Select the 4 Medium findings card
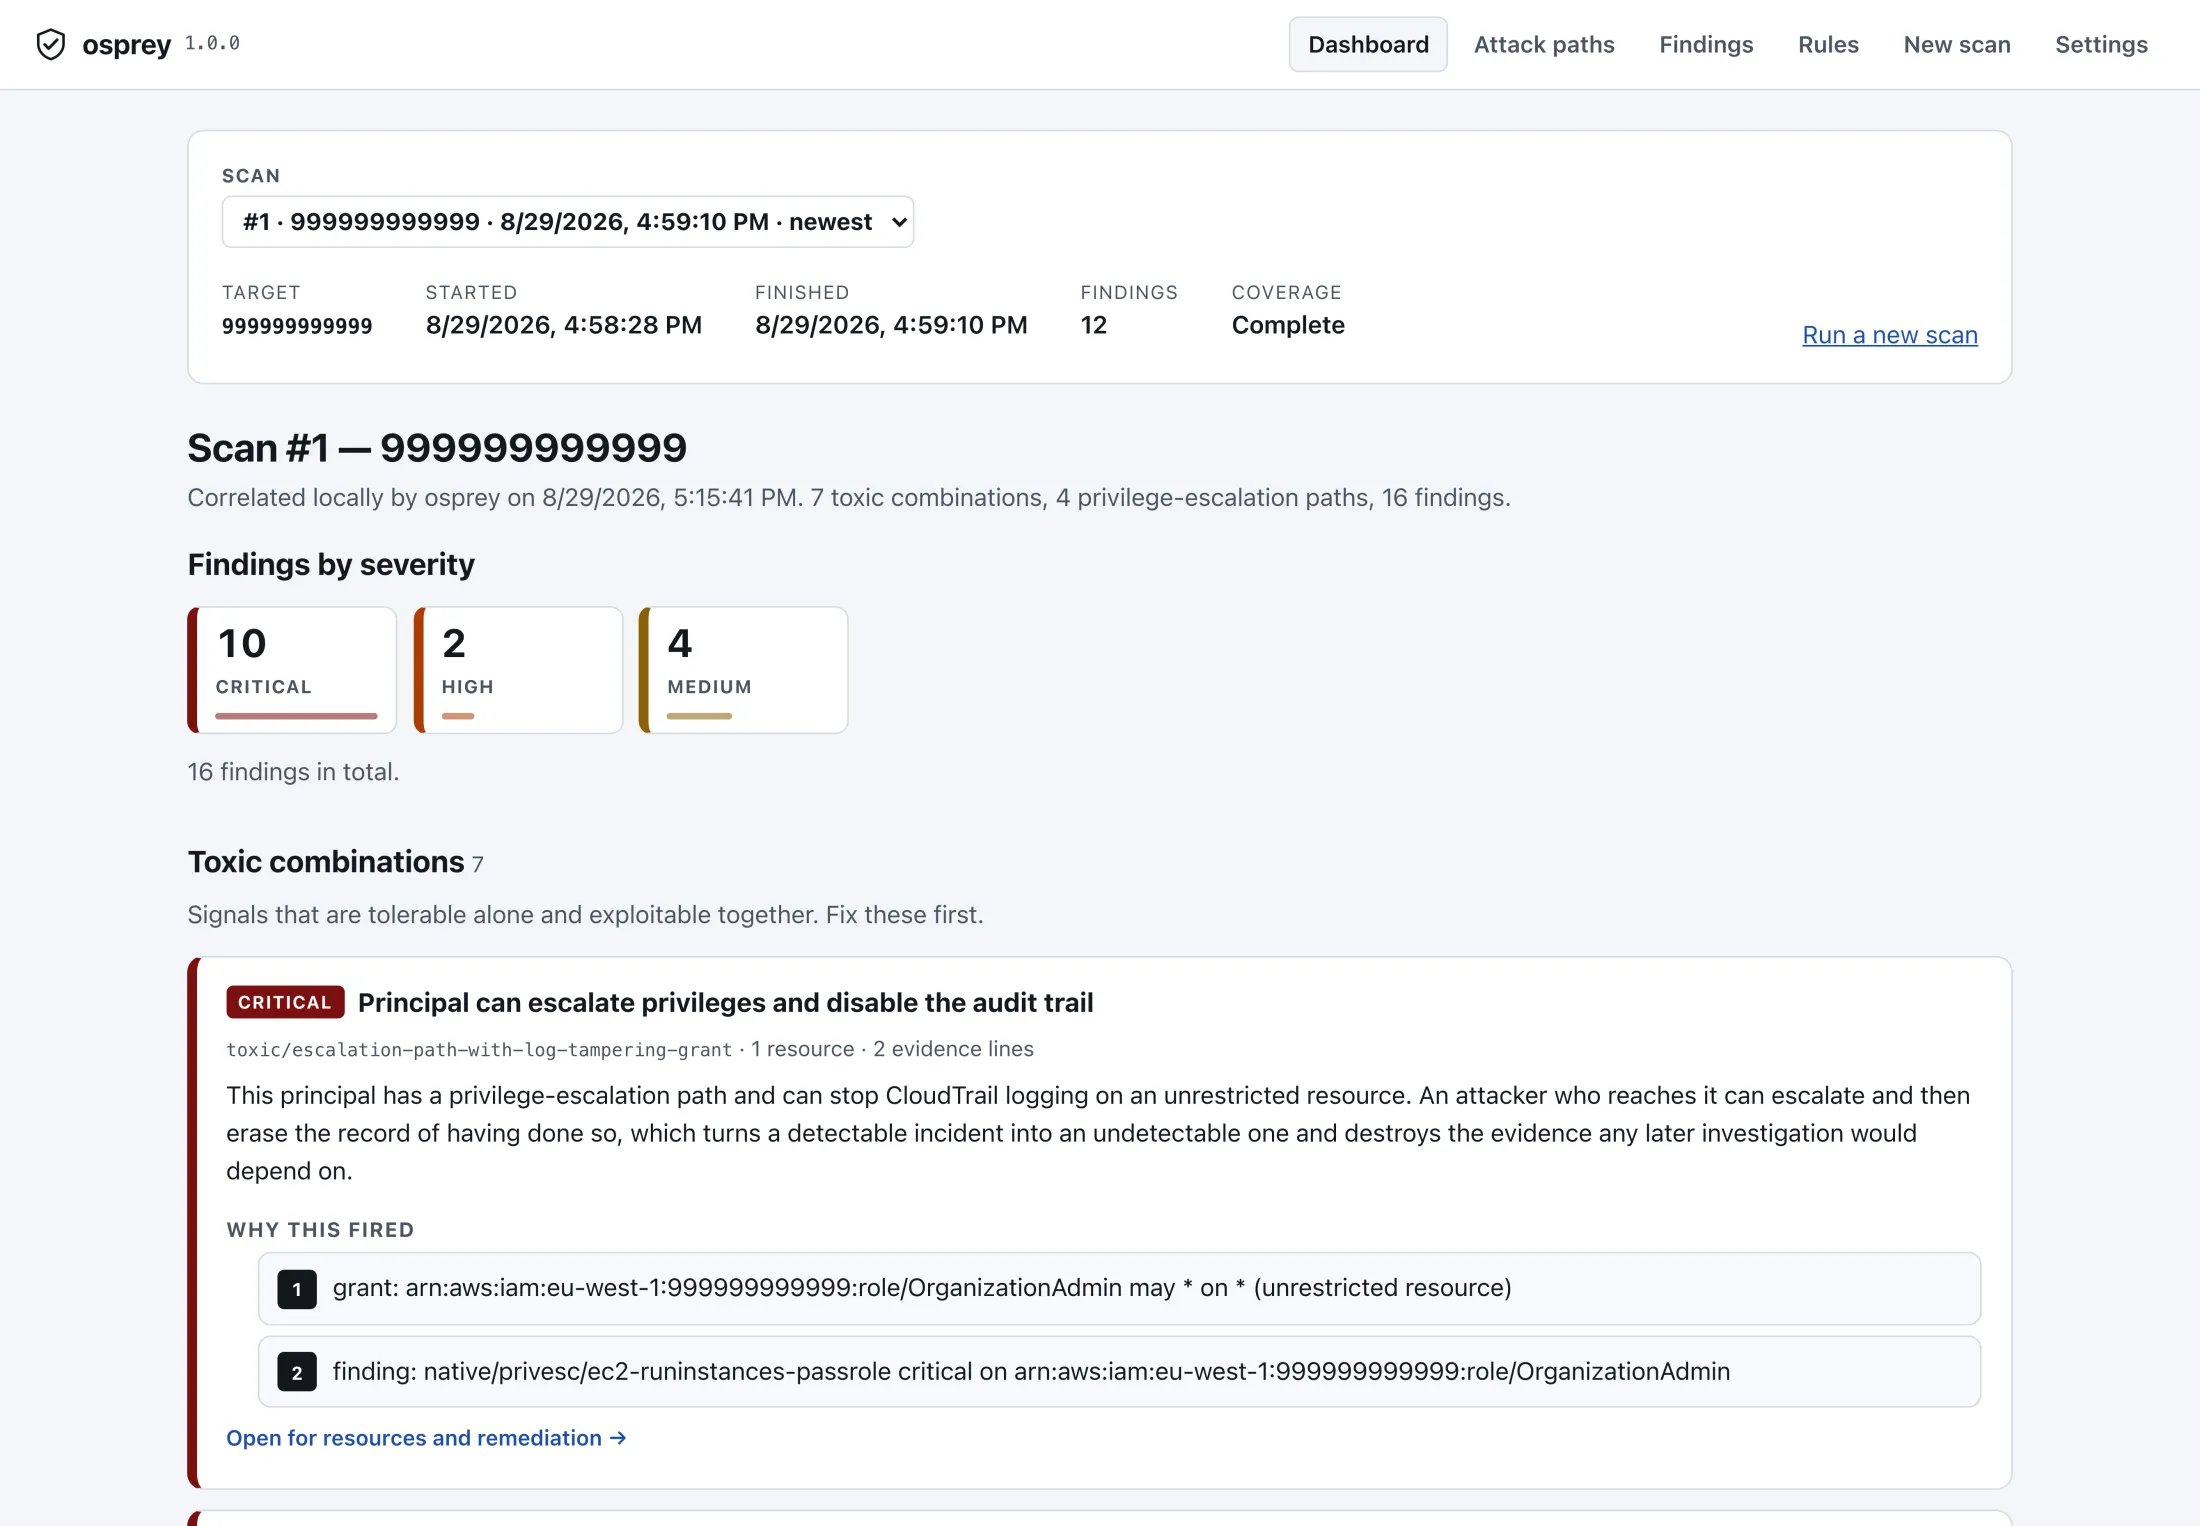This screenshot has width=2200, height=1526. click(744, 670)
